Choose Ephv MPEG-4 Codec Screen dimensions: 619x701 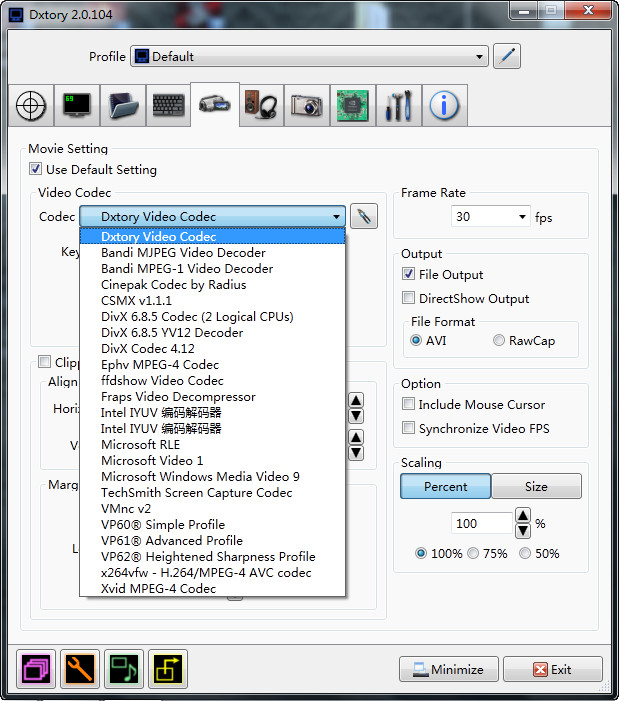pos(212,365)
